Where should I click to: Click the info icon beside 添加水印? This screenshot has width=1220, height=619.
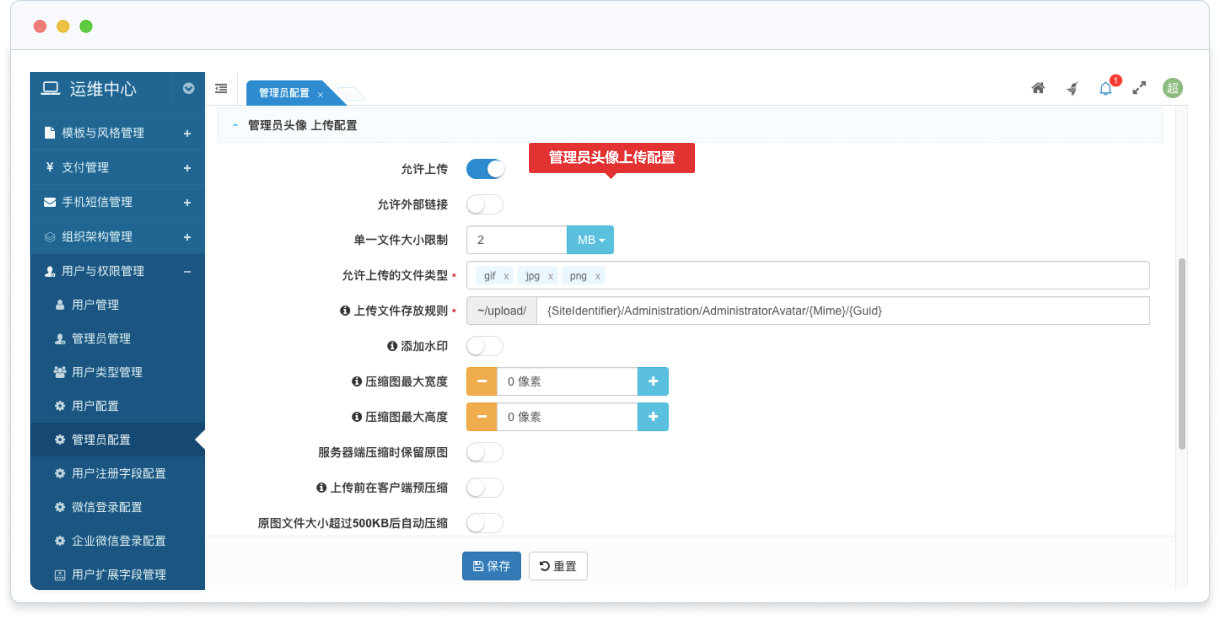(x=392, y=346)
